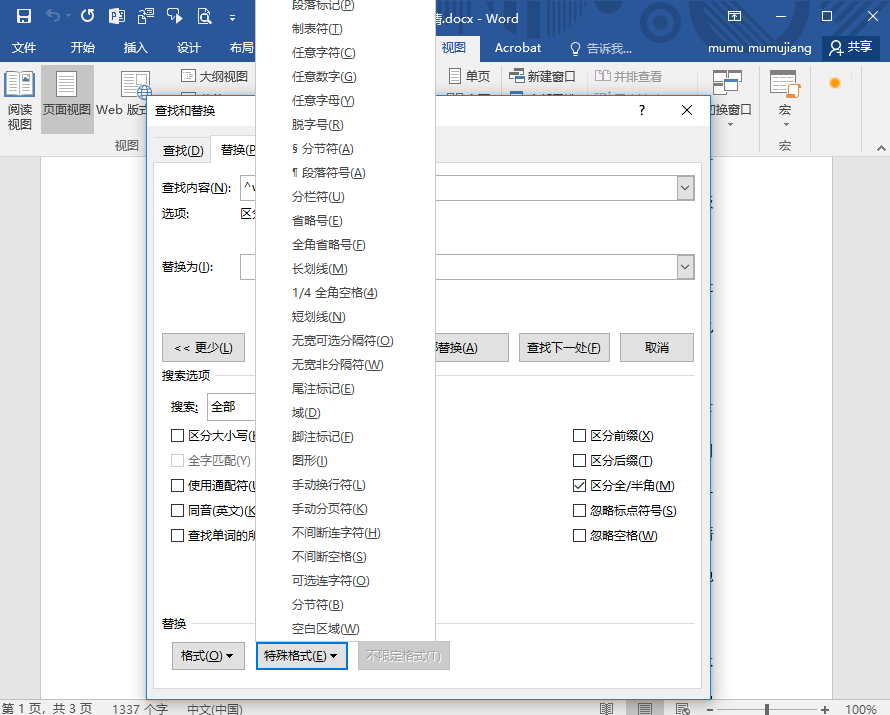Screen dimensions: 890x715
Task: Choose Footnote Mark (脚注标记) menu item
Action: [345, 437]
